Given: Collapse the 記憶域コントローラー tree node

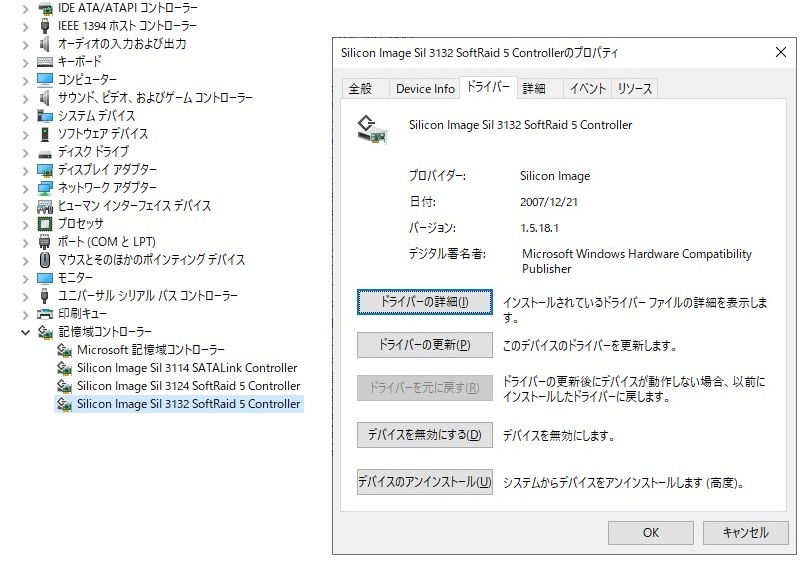Looking at the screenshot, I should tap(25, 332).
